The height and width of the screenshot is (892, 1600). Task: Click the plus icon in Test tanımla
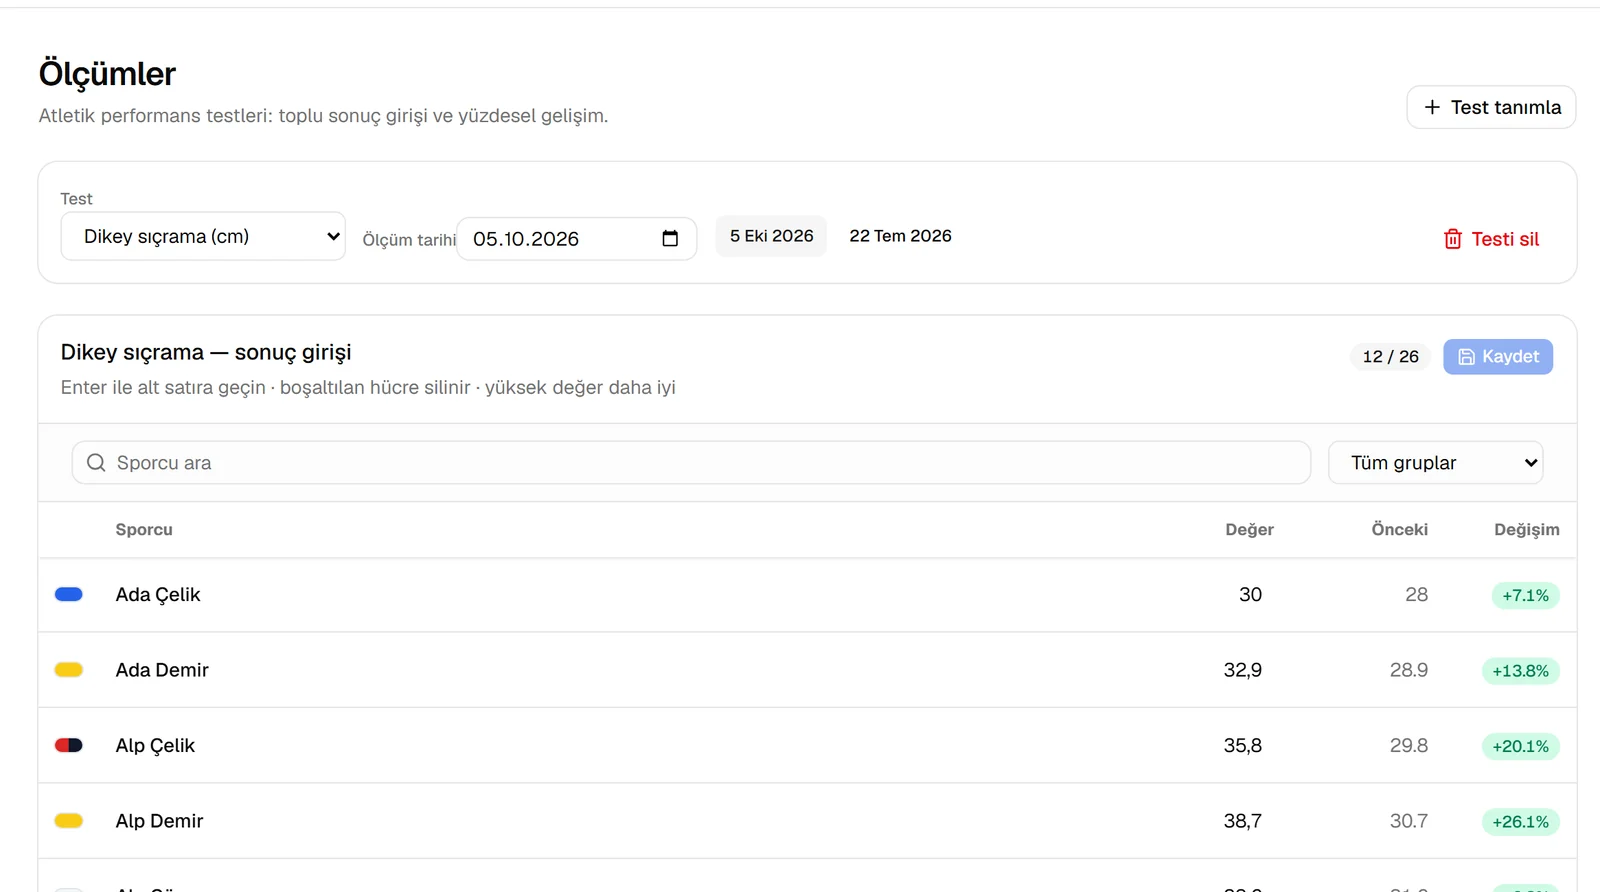pos(1432,107)
